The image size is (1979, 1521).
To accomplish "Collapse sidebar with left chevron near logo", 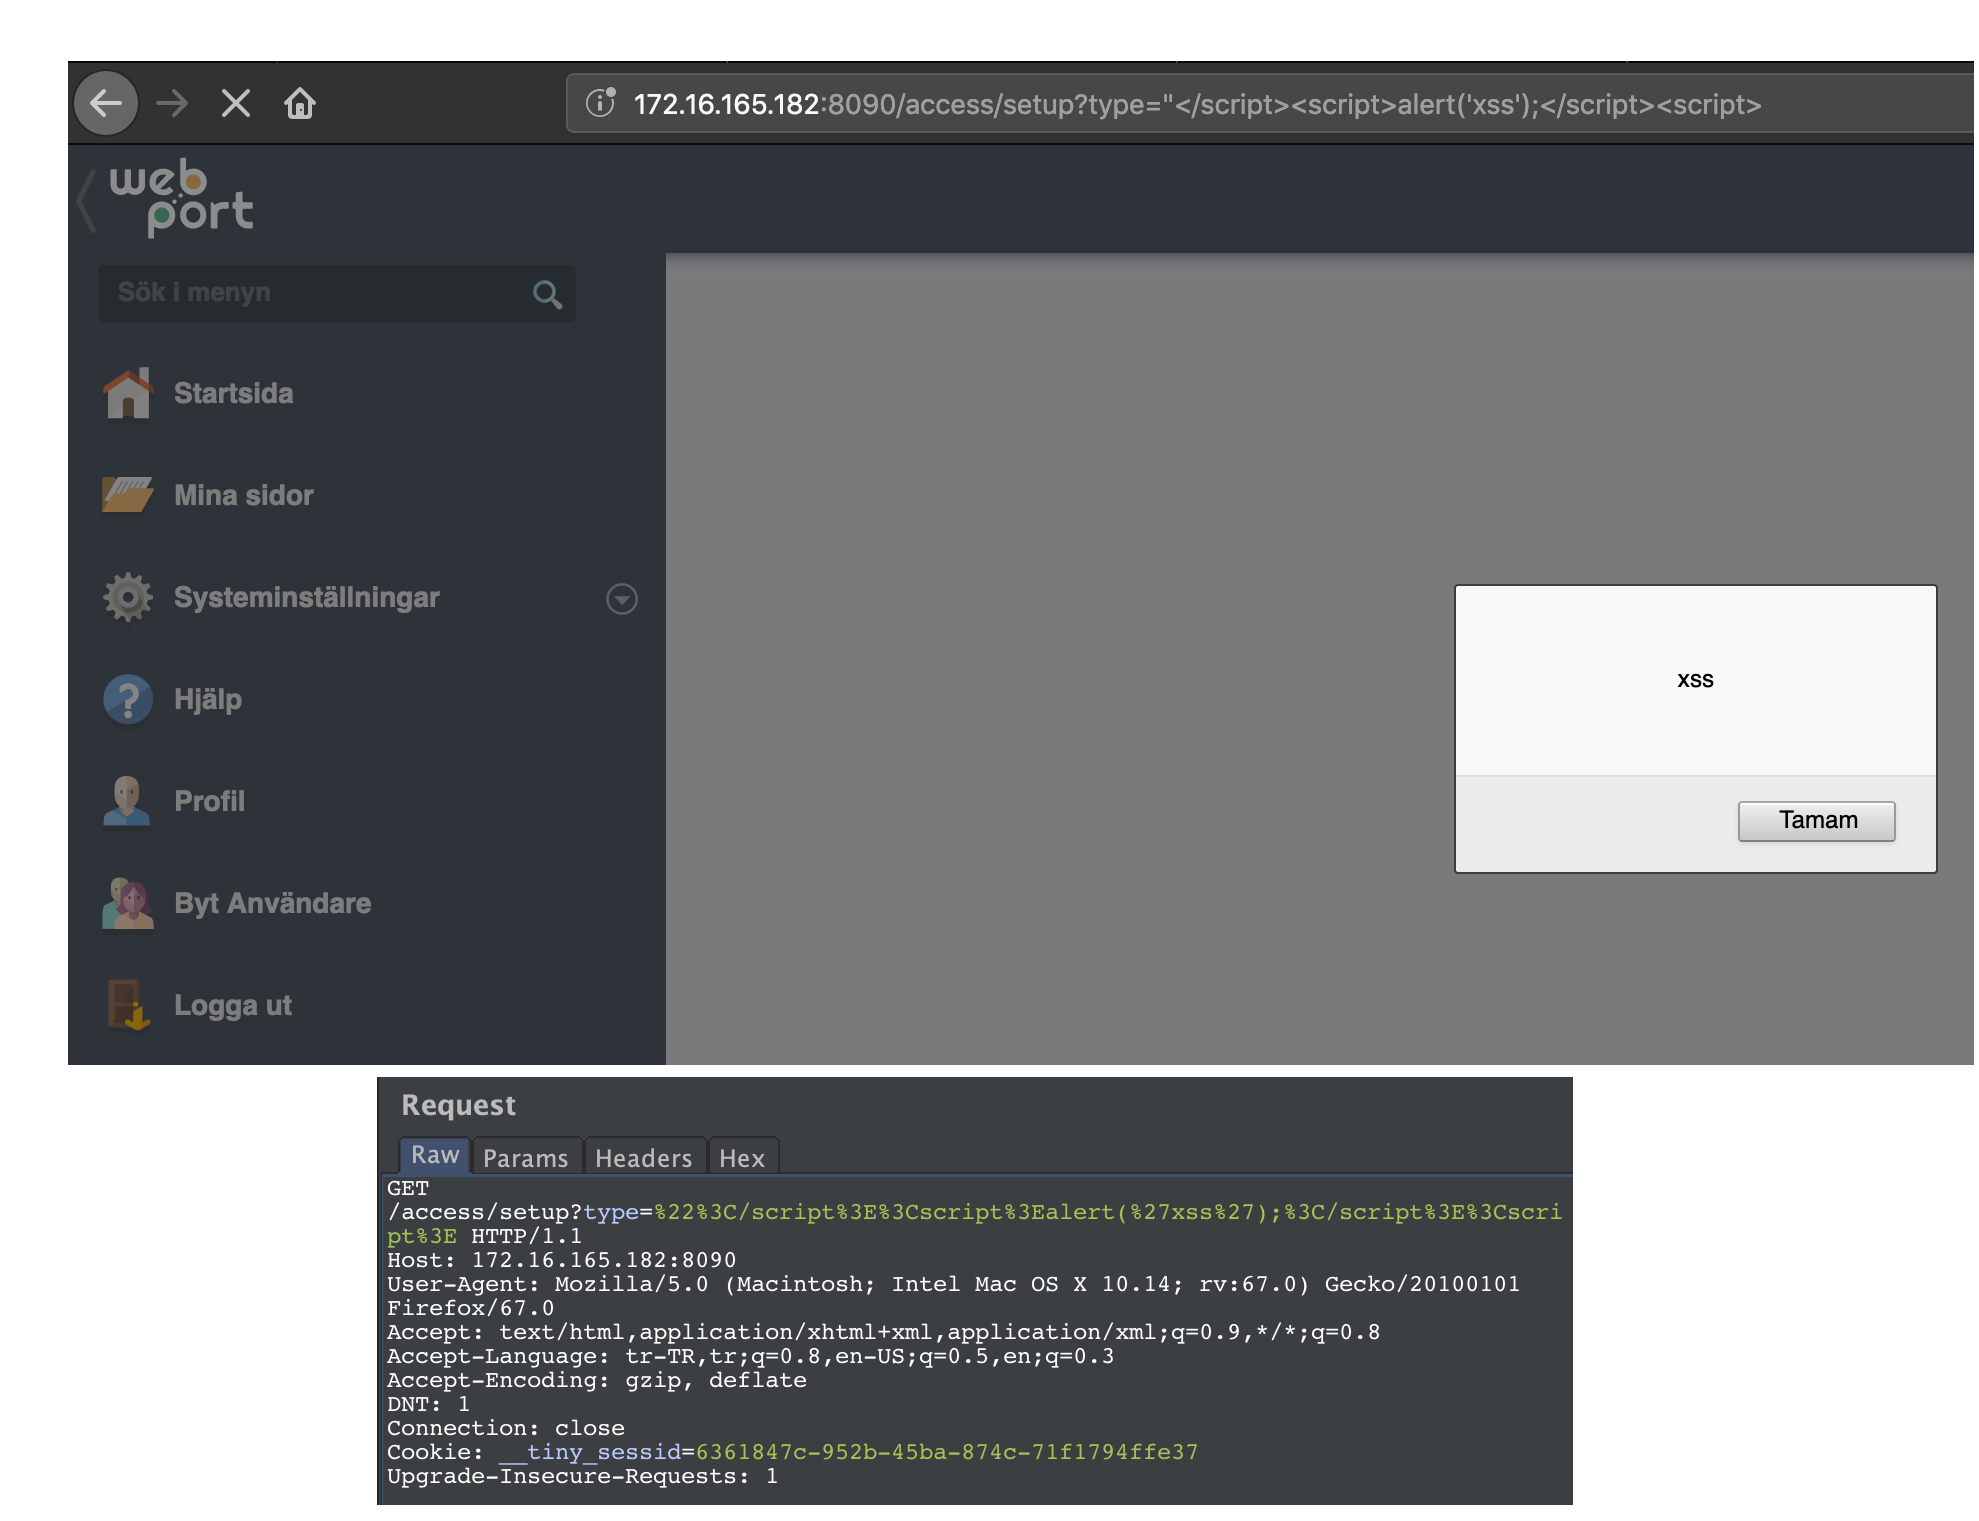I will [87, 200].
